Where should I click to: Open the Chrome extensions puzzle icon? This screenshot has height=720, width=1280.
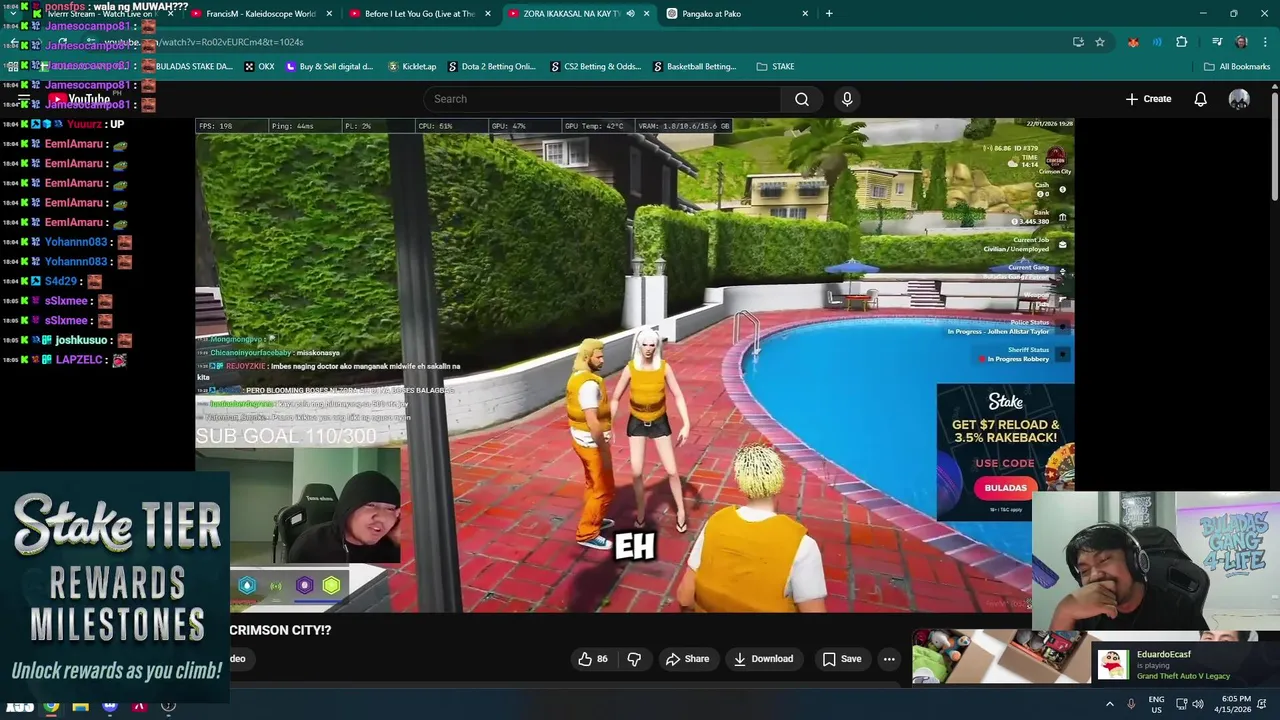pyautogui.click(x=1182, y=42)
